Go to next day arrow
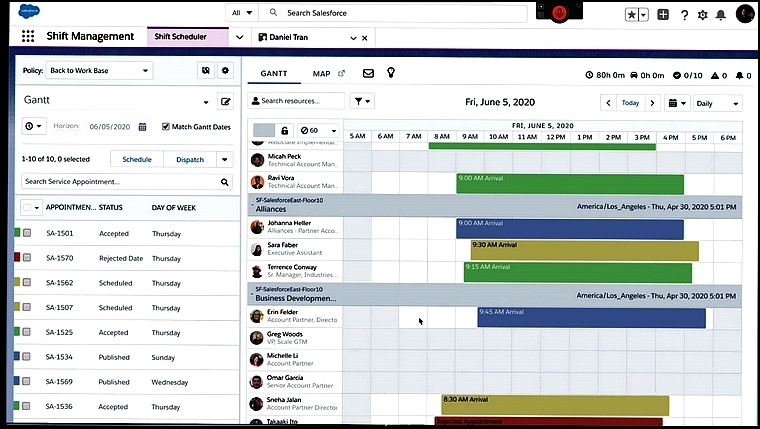Viewport: 760px width, 429px height. (652, 103)
